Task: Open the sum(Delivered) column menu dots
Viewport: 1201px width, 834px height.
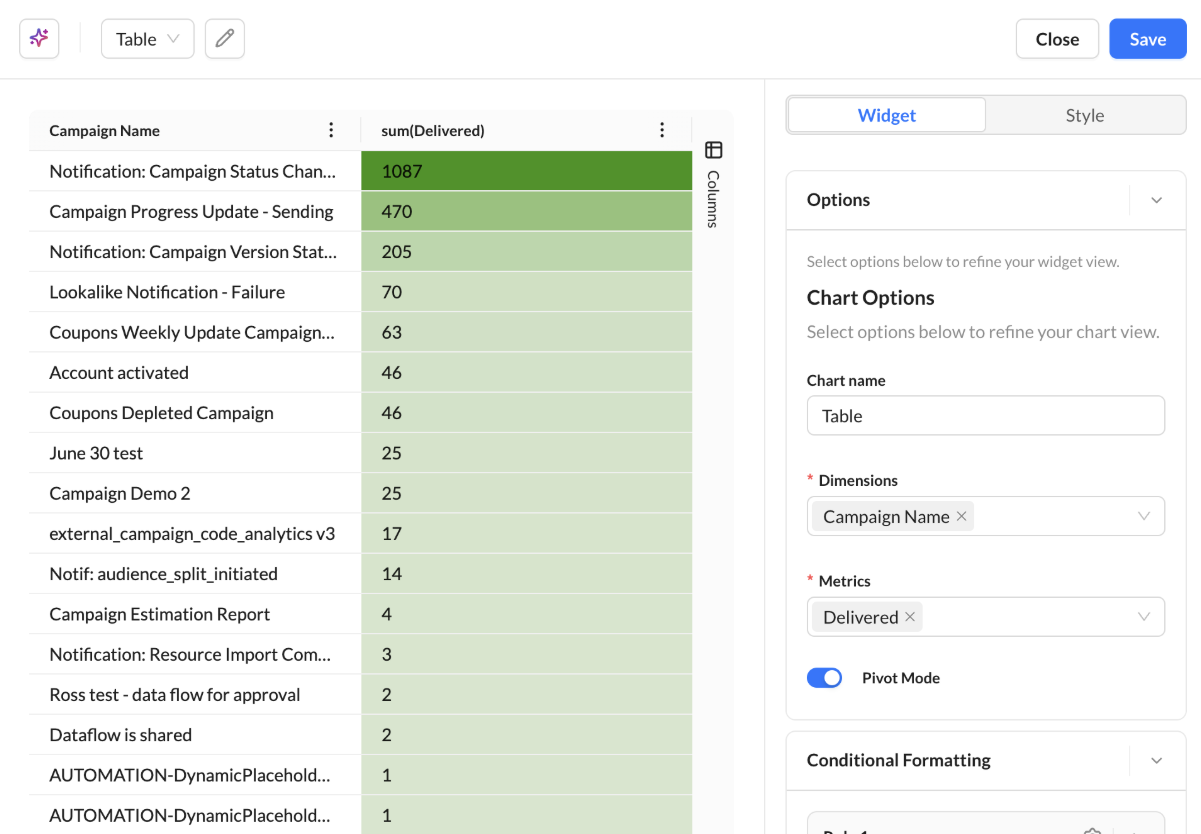Action: click(x=662, y=130)
